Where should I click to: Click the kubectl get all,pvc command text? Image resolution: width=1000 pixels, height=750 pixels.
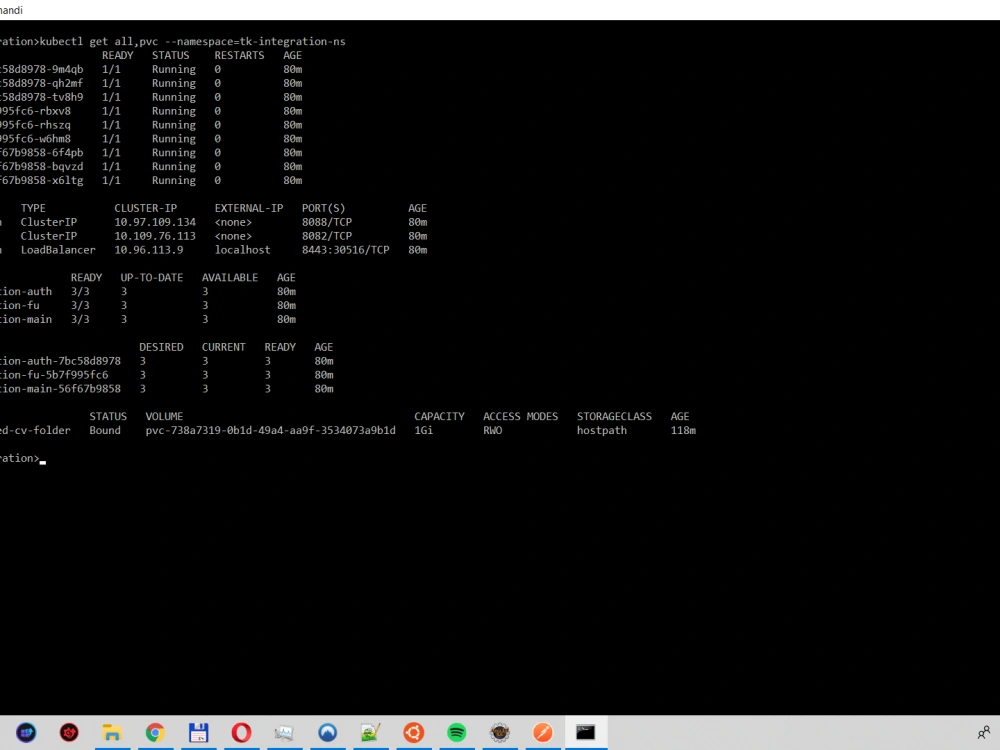coord(192,41)
